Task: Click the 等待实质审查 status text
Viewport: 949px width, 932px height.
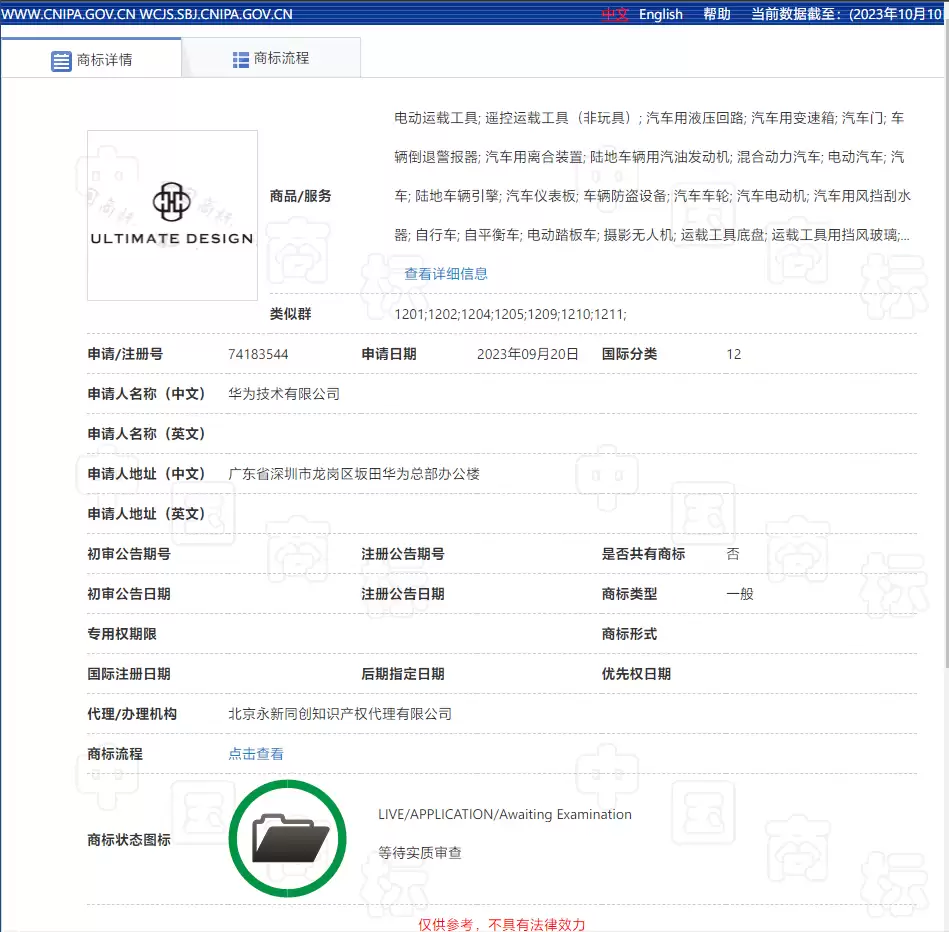Action: pyautogui.click(x=419, y=854)
